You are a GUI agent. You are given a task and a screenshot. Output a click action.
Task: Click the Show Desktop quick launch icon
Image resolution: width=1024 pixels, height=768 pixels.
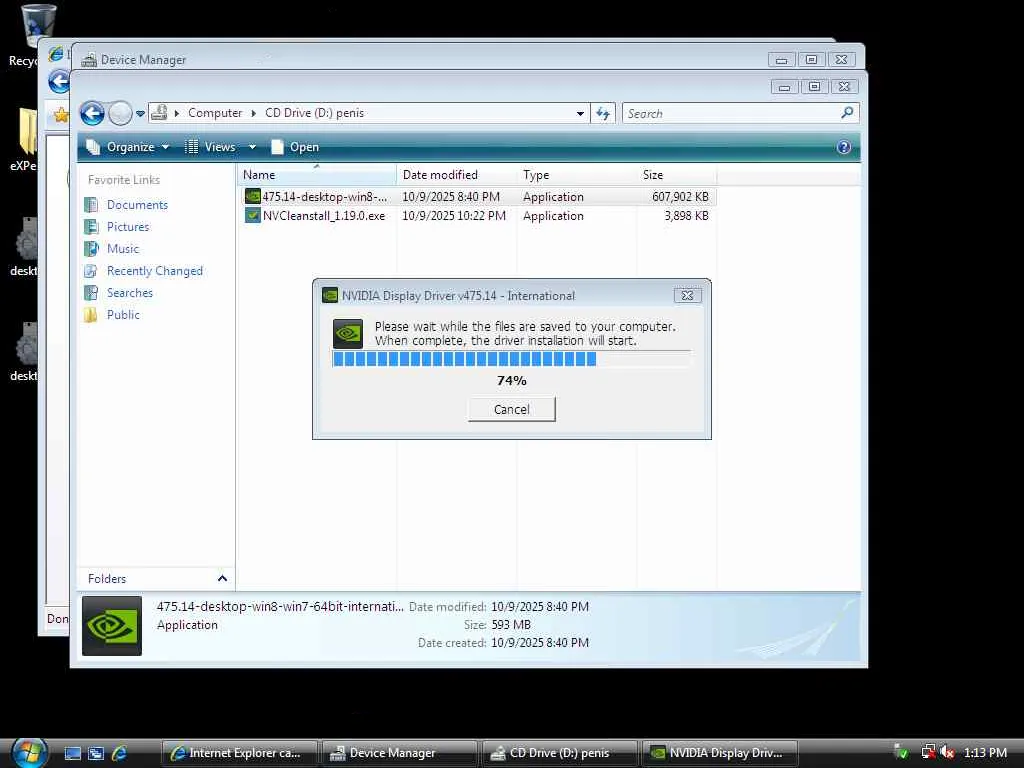(72, 753)
